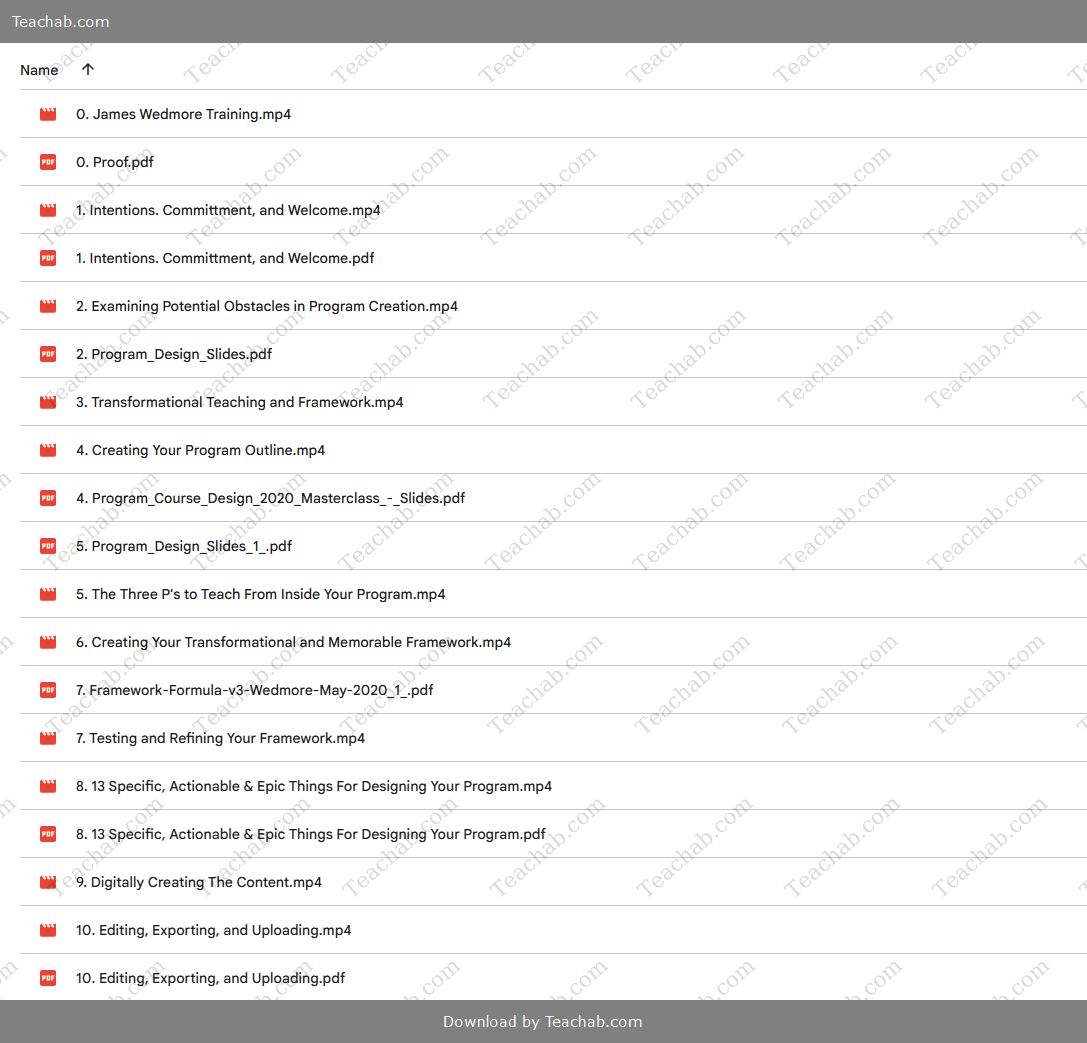The image size is (1087, 1043).
Task: Click the PDF icon for 2. Program_Design_Slides.pdf
Action: click(x=48, y=354)
